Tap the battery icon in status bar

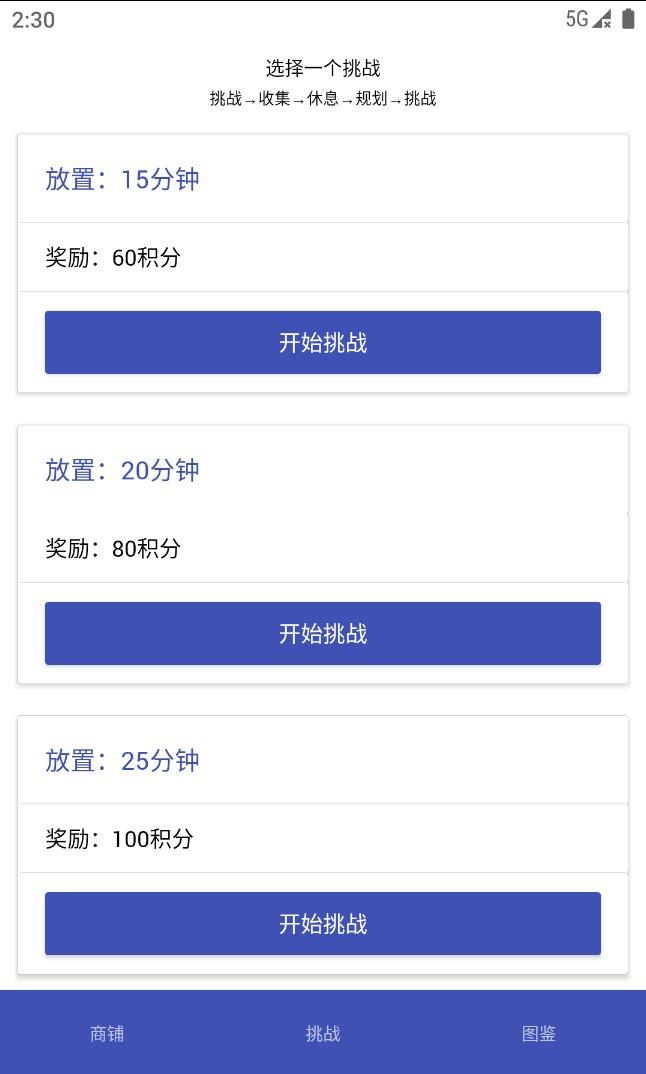tap(628, 19)
